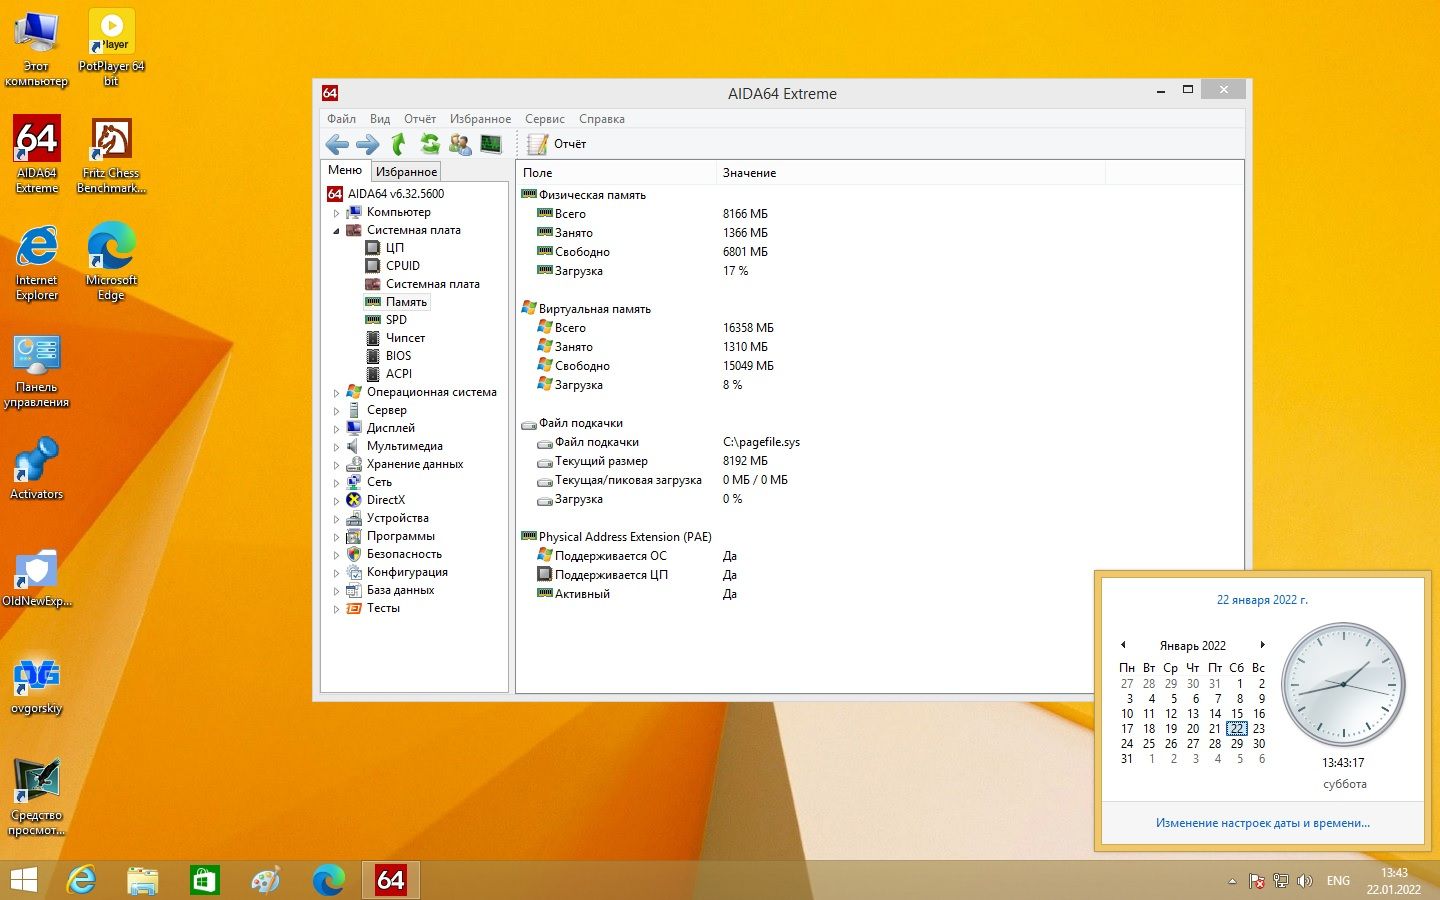Open the green monitor graph toolbar icon
Image resolution: width=1440 pixels, height=900 pixels.
coord(490,144)
